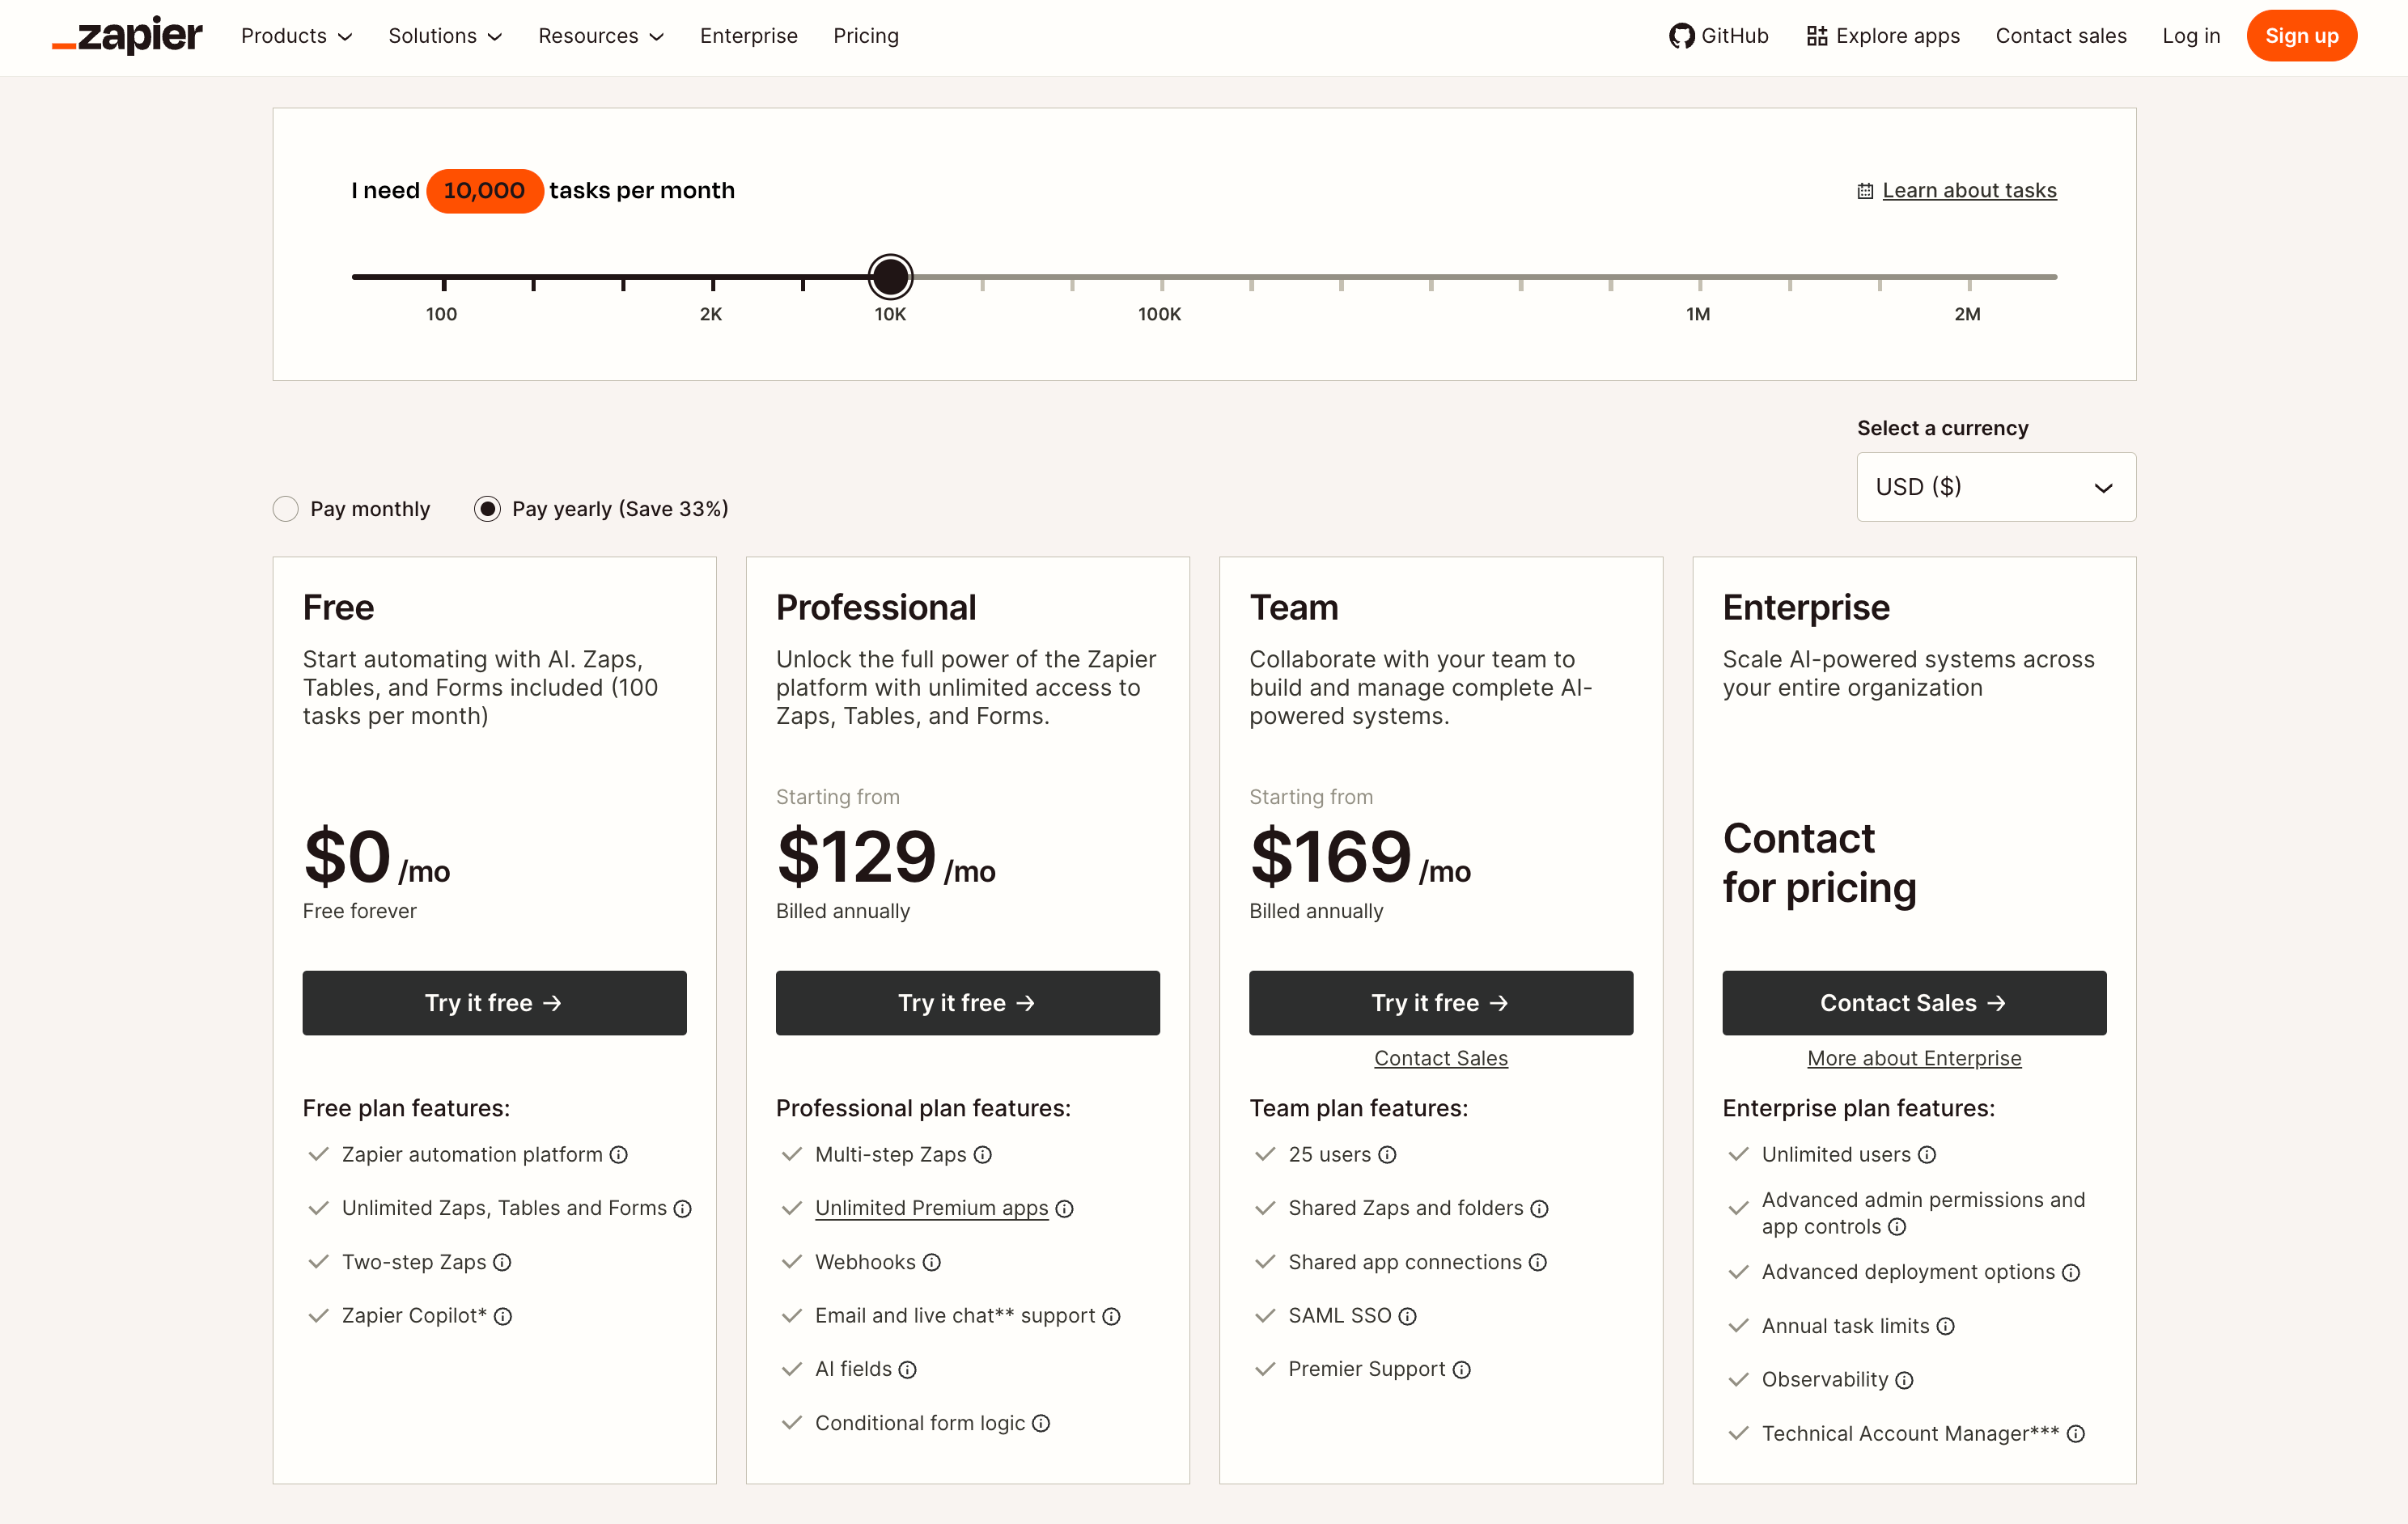Open the USD ($) currency dropdown
The height and width of the screenshot is (1524, 2408).
1996,487
